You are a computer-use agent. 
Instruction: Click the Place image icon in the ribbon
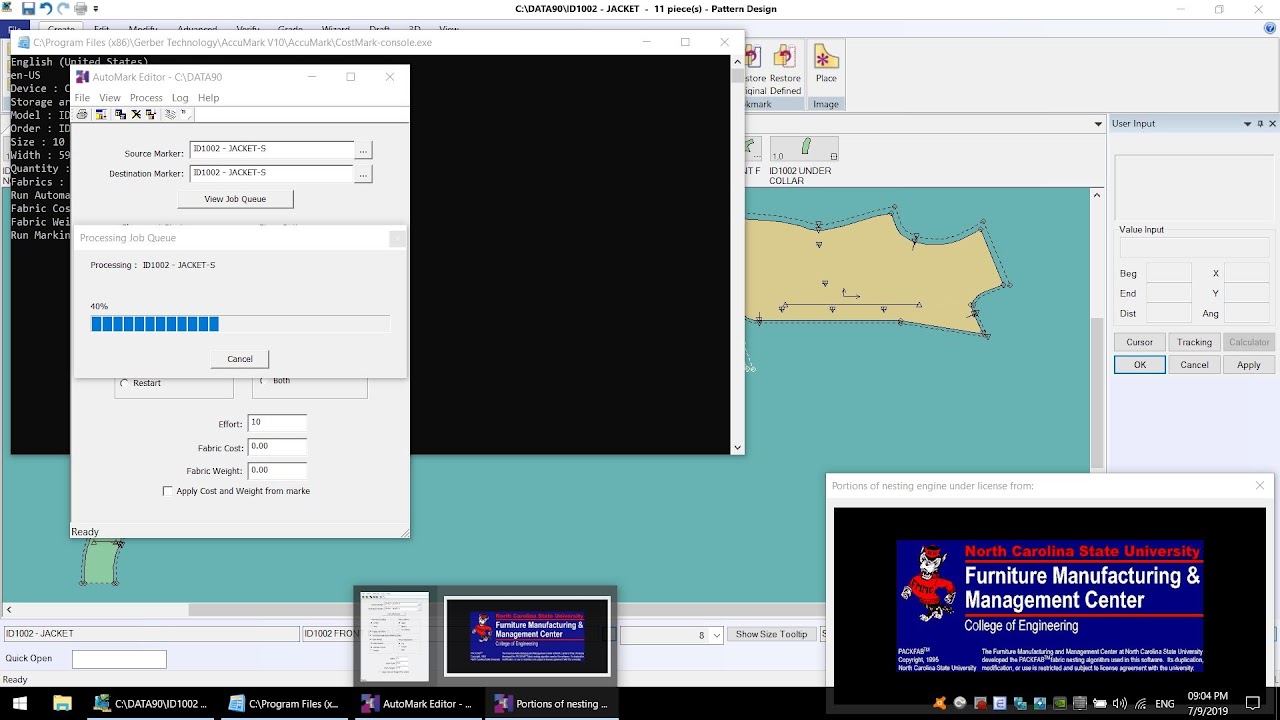coord(826,62)
